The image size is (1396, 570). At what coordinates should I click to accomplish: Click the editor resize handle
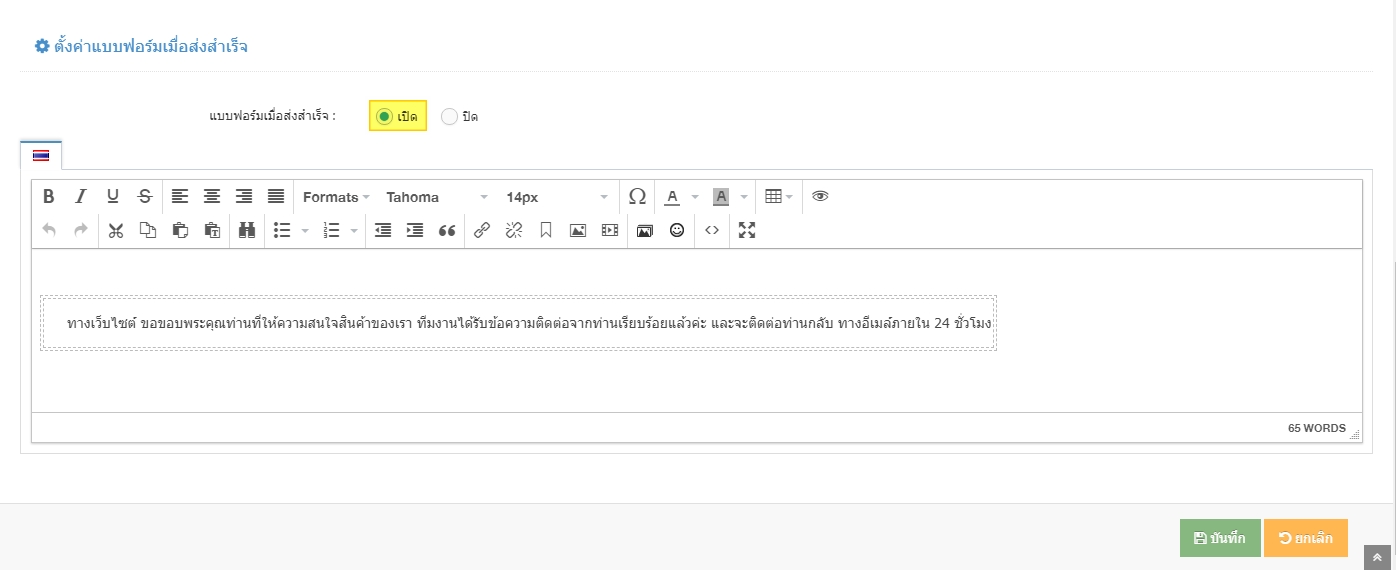[1355, 434]
